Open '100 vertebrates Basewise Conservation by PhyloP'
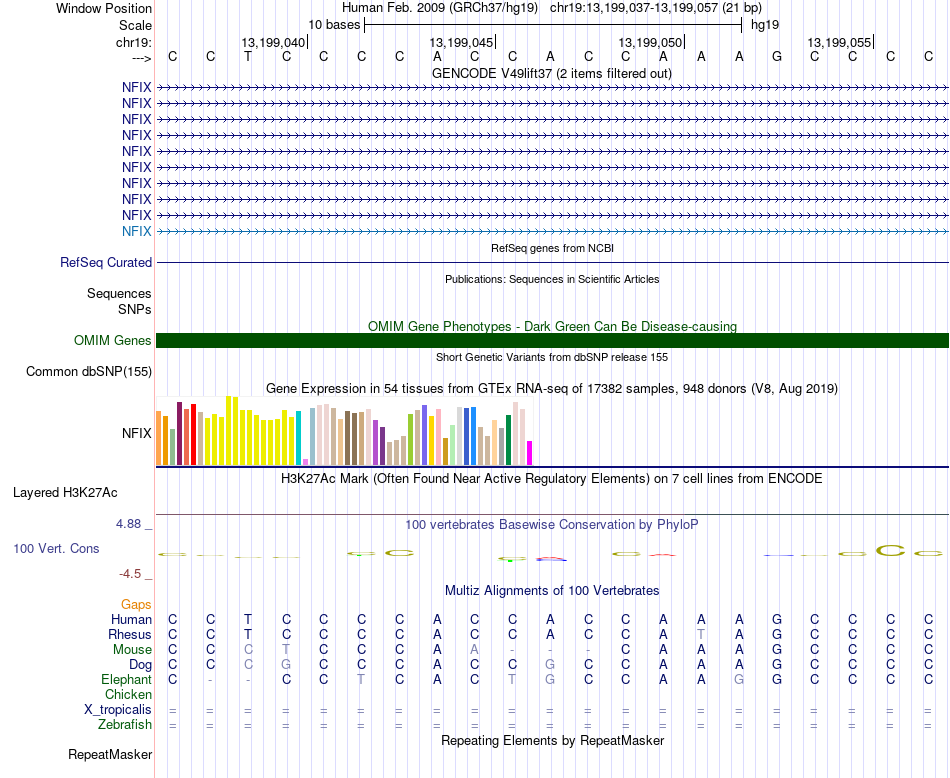Screen dimensions: 950x778 point(552,525)
